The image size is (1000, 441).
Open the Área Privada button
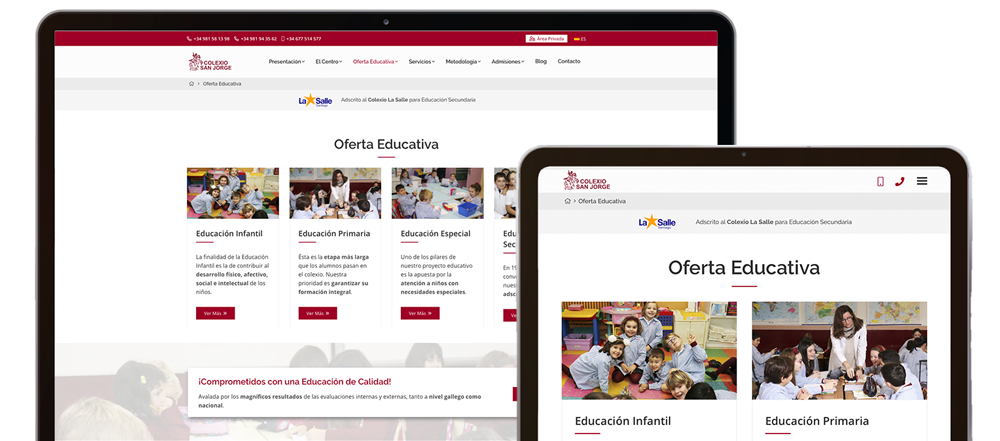[x=547, y=39]
